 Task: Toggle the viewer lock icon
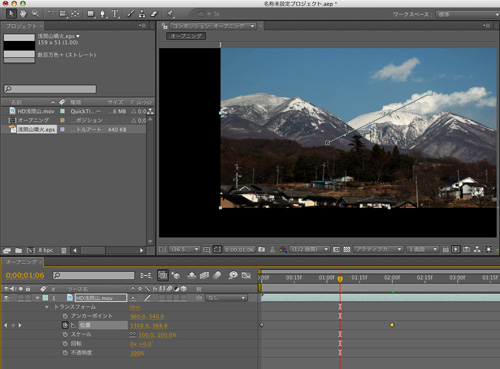coord(164,26)
